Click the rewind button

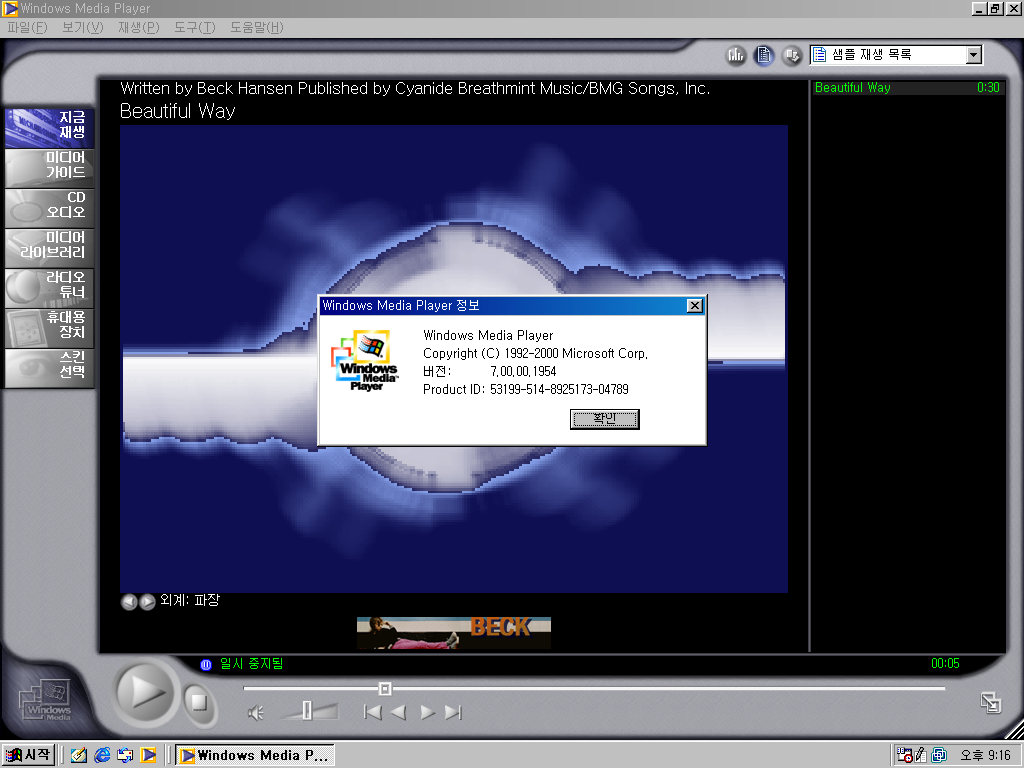click(398, 712)
